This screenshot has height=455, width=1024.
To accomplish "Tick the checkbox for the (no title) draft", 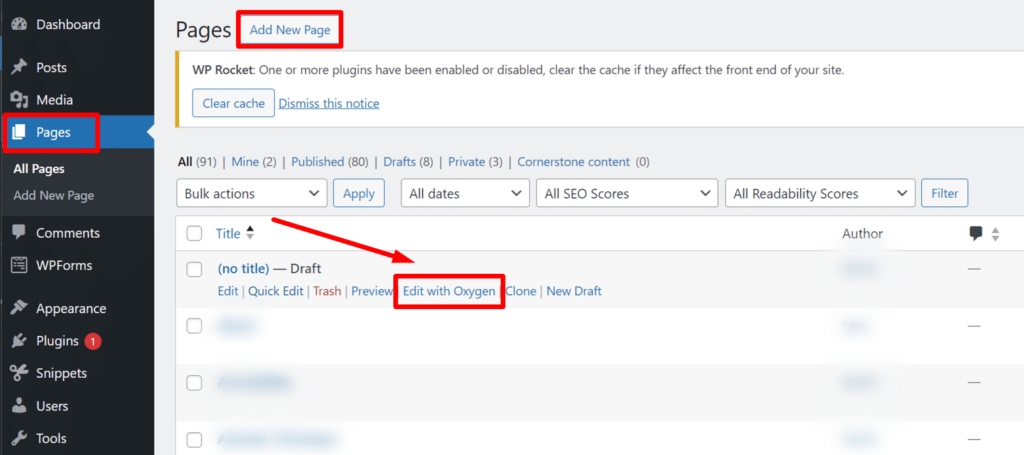I will tap(194, 269).
